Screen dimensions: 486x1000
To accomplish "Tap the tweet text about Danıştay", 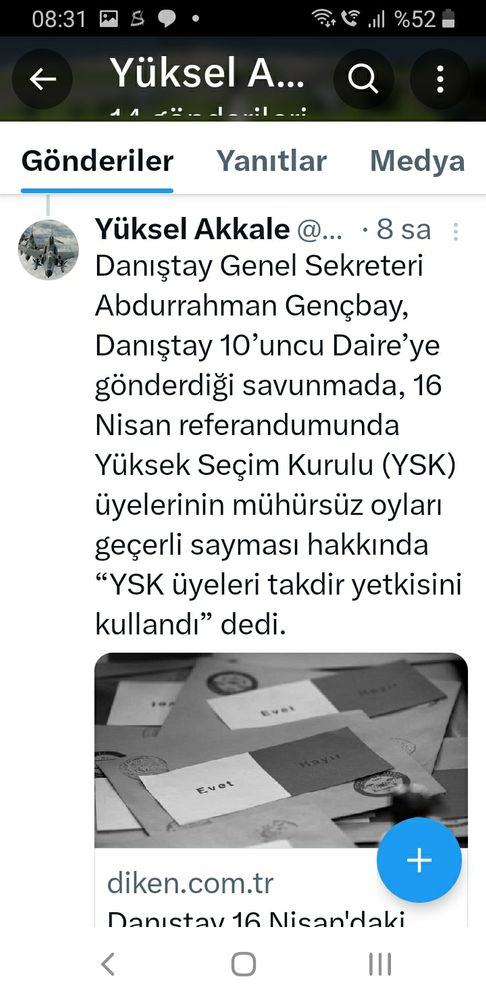I will [278, 445].
